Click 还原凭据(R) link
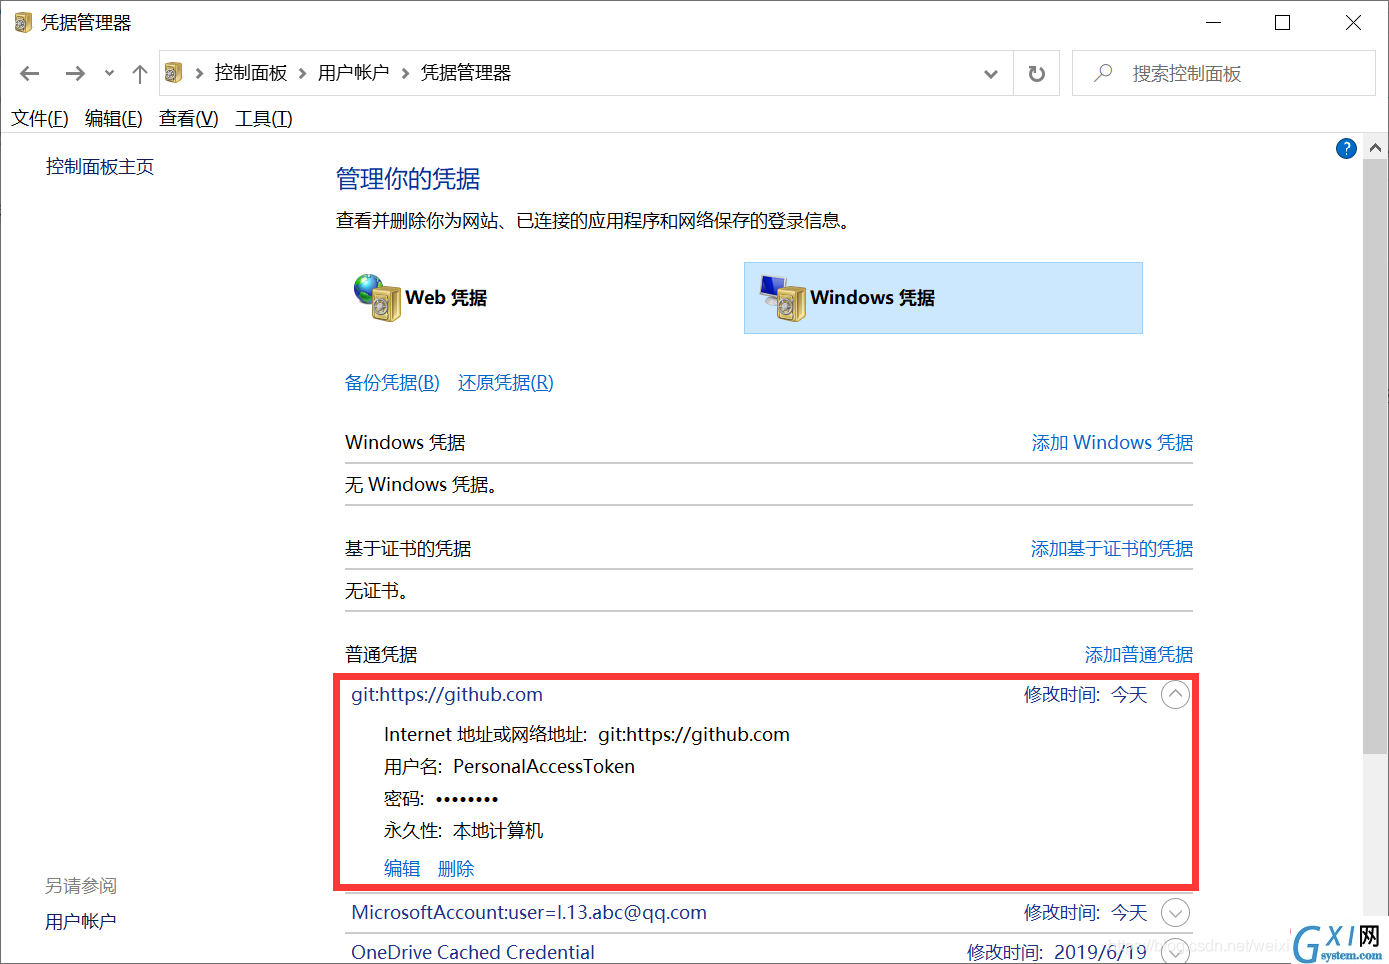Viewport: 1389px width, 964px height. (506, 383)
